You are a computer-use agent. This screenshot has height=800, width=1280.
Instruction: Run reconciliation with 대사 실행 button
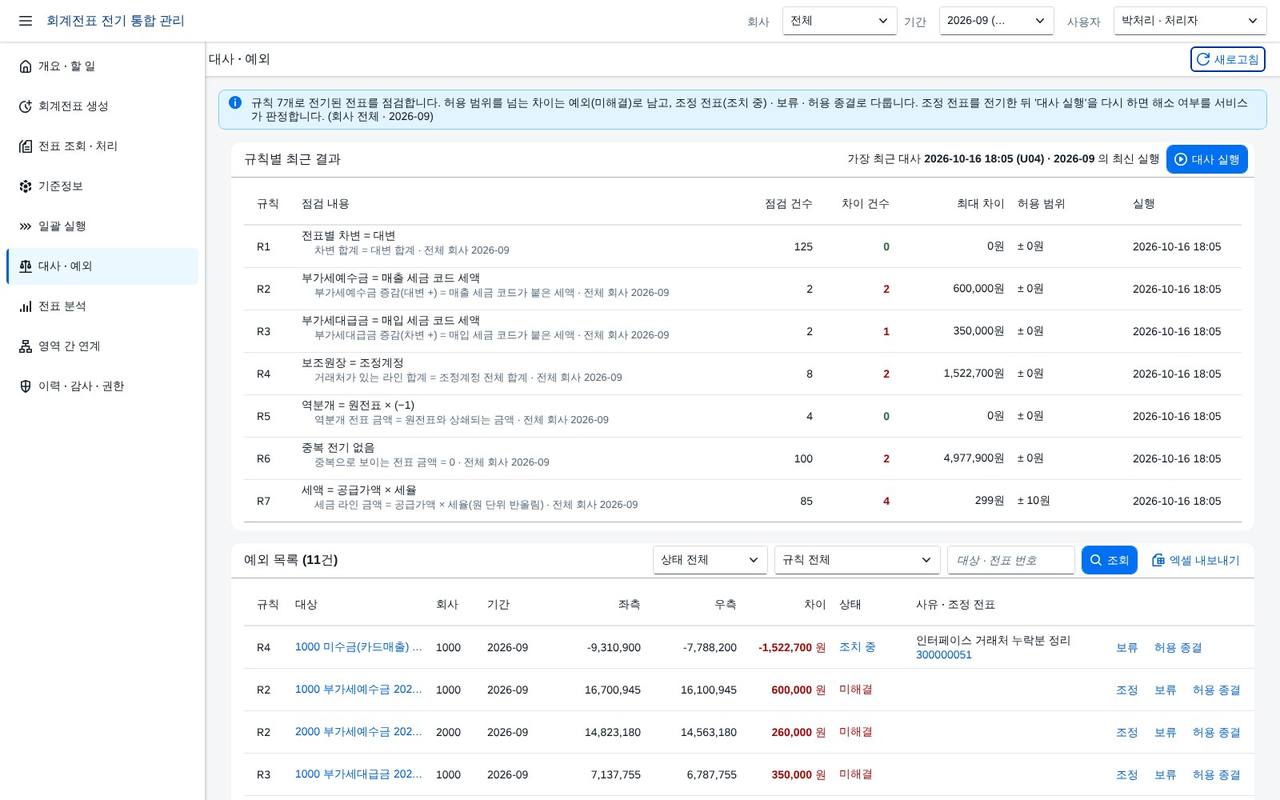1206,159
